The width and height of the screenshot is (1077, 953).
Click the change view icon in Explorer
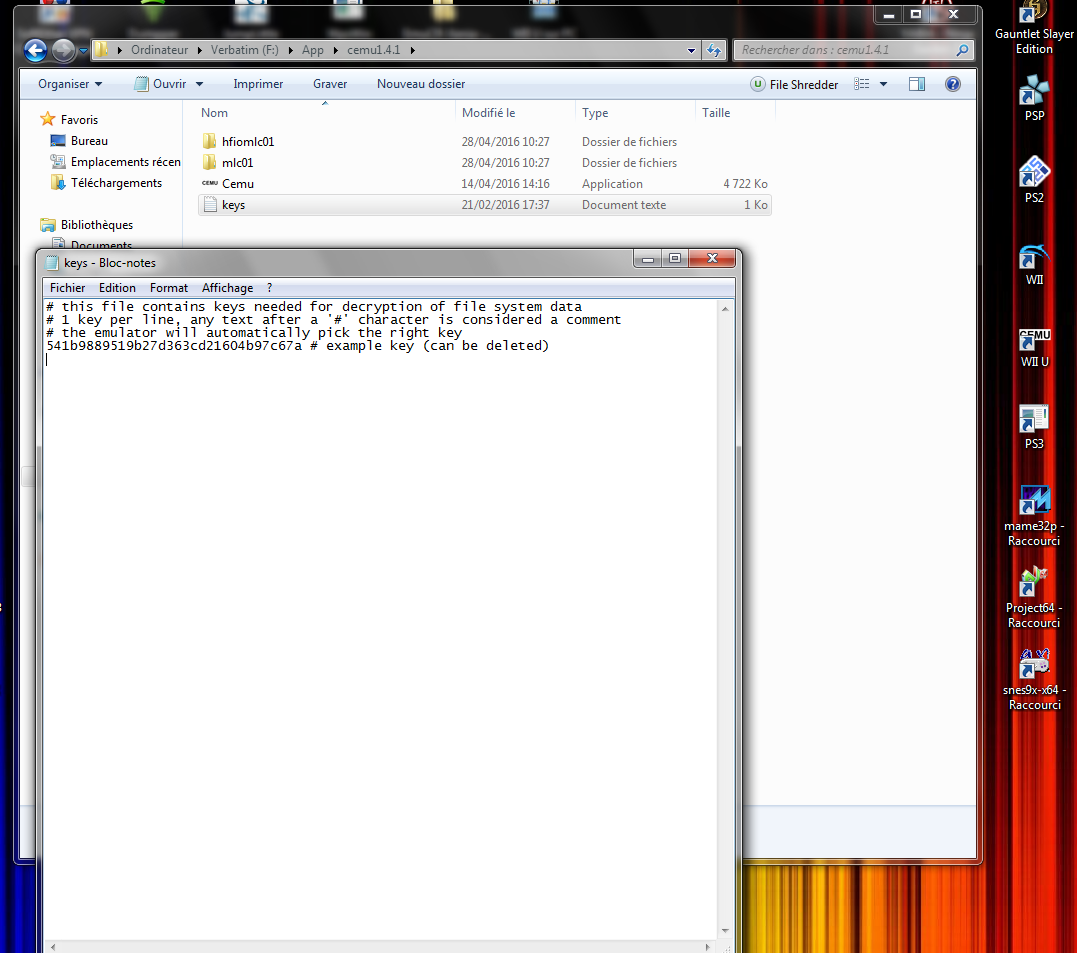[861, 84]
